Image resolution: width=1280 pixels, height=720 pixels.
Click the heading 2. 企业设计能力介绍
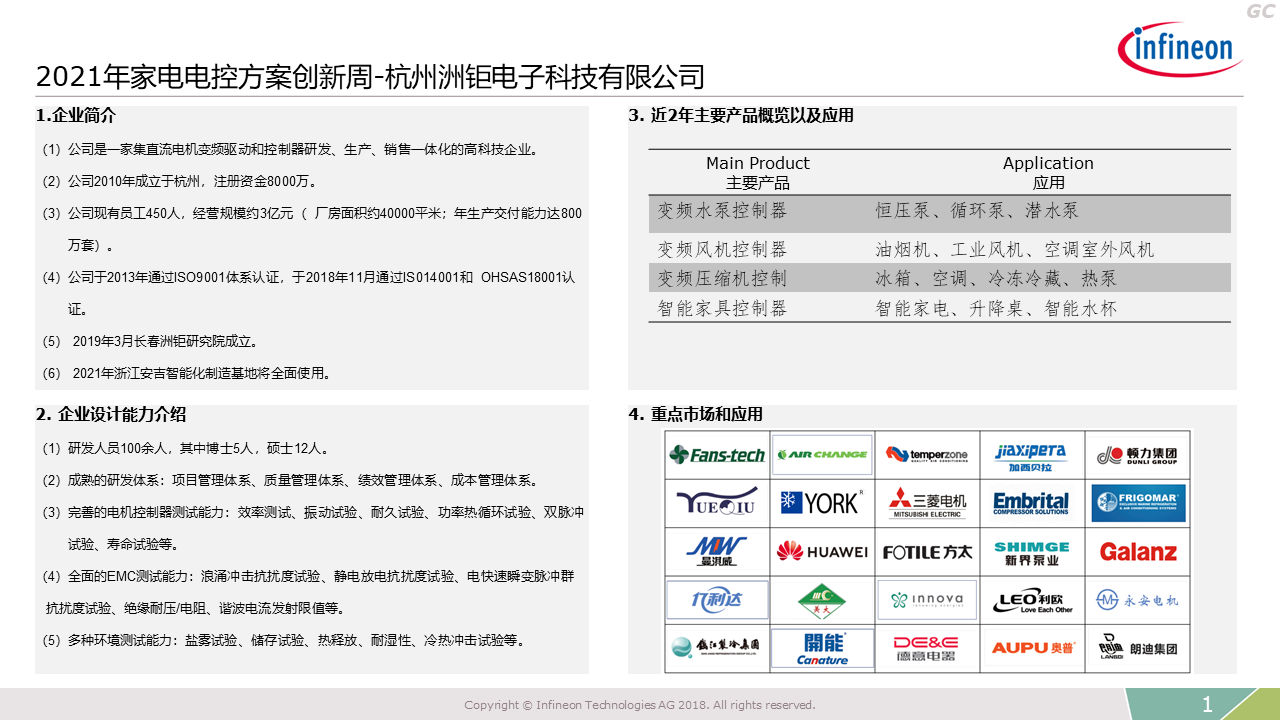point(111,415)
